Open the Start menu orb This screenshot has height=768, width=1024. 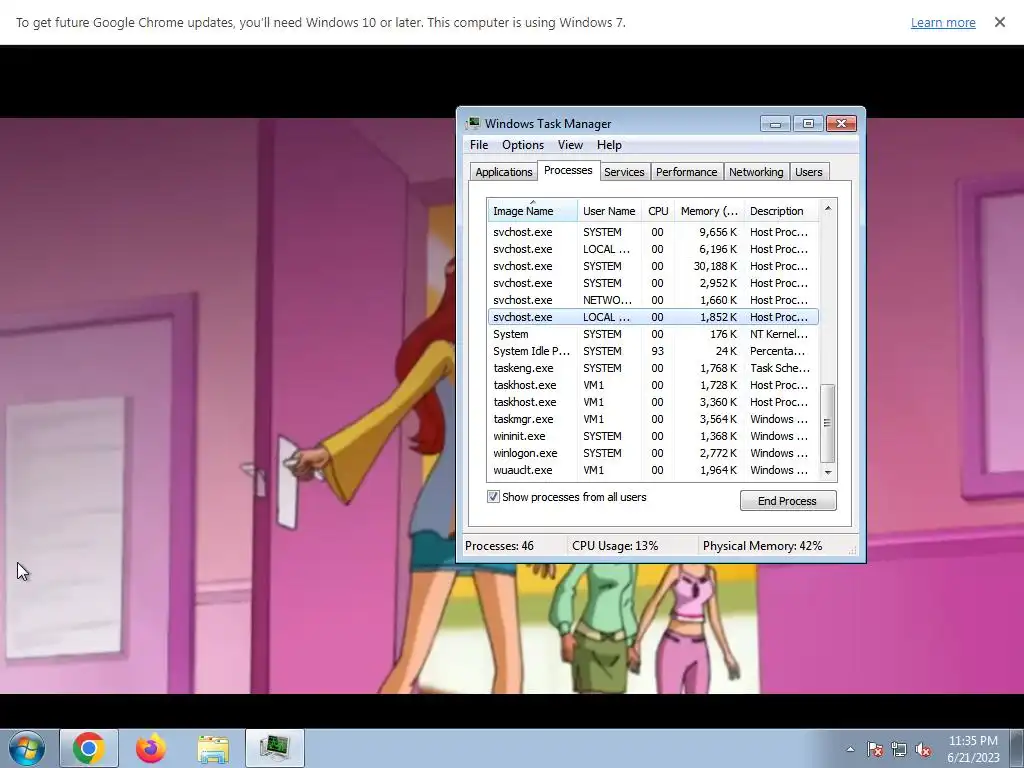point(27,748)
